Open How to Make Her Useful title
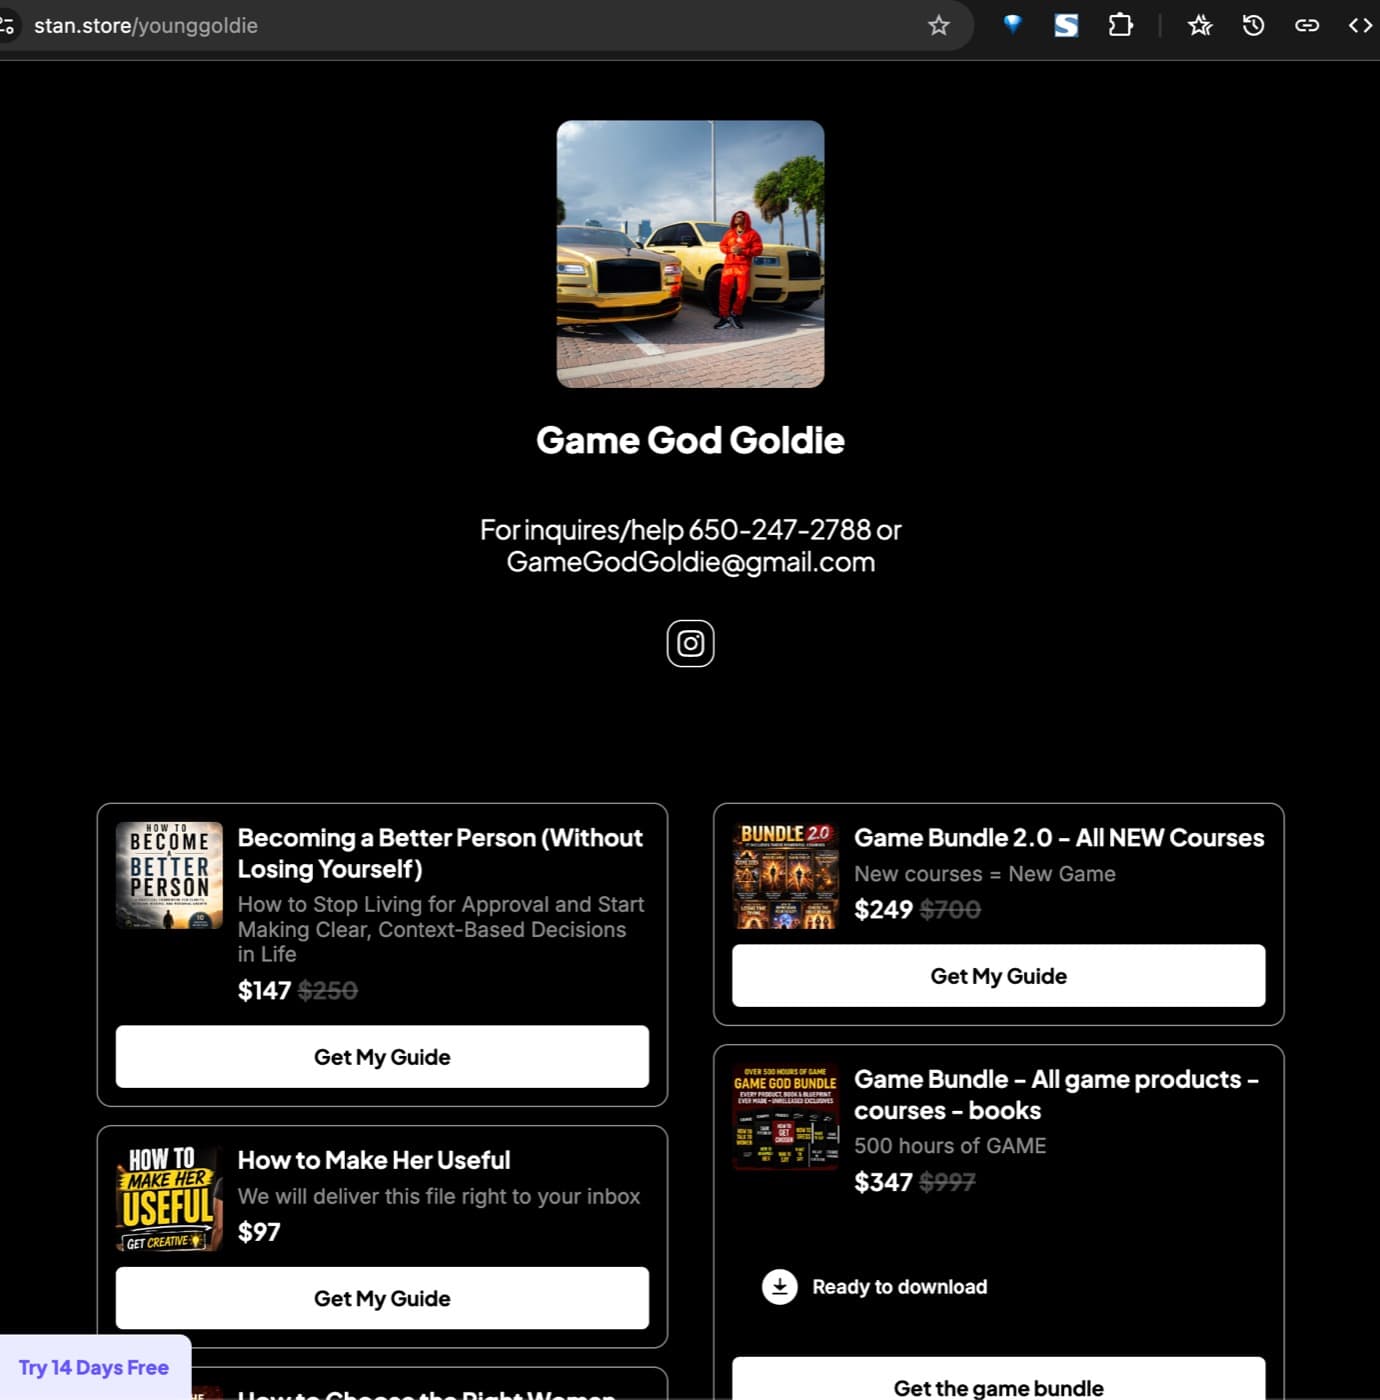This screenshot has width=1380, height=1400. [374, 1160]
